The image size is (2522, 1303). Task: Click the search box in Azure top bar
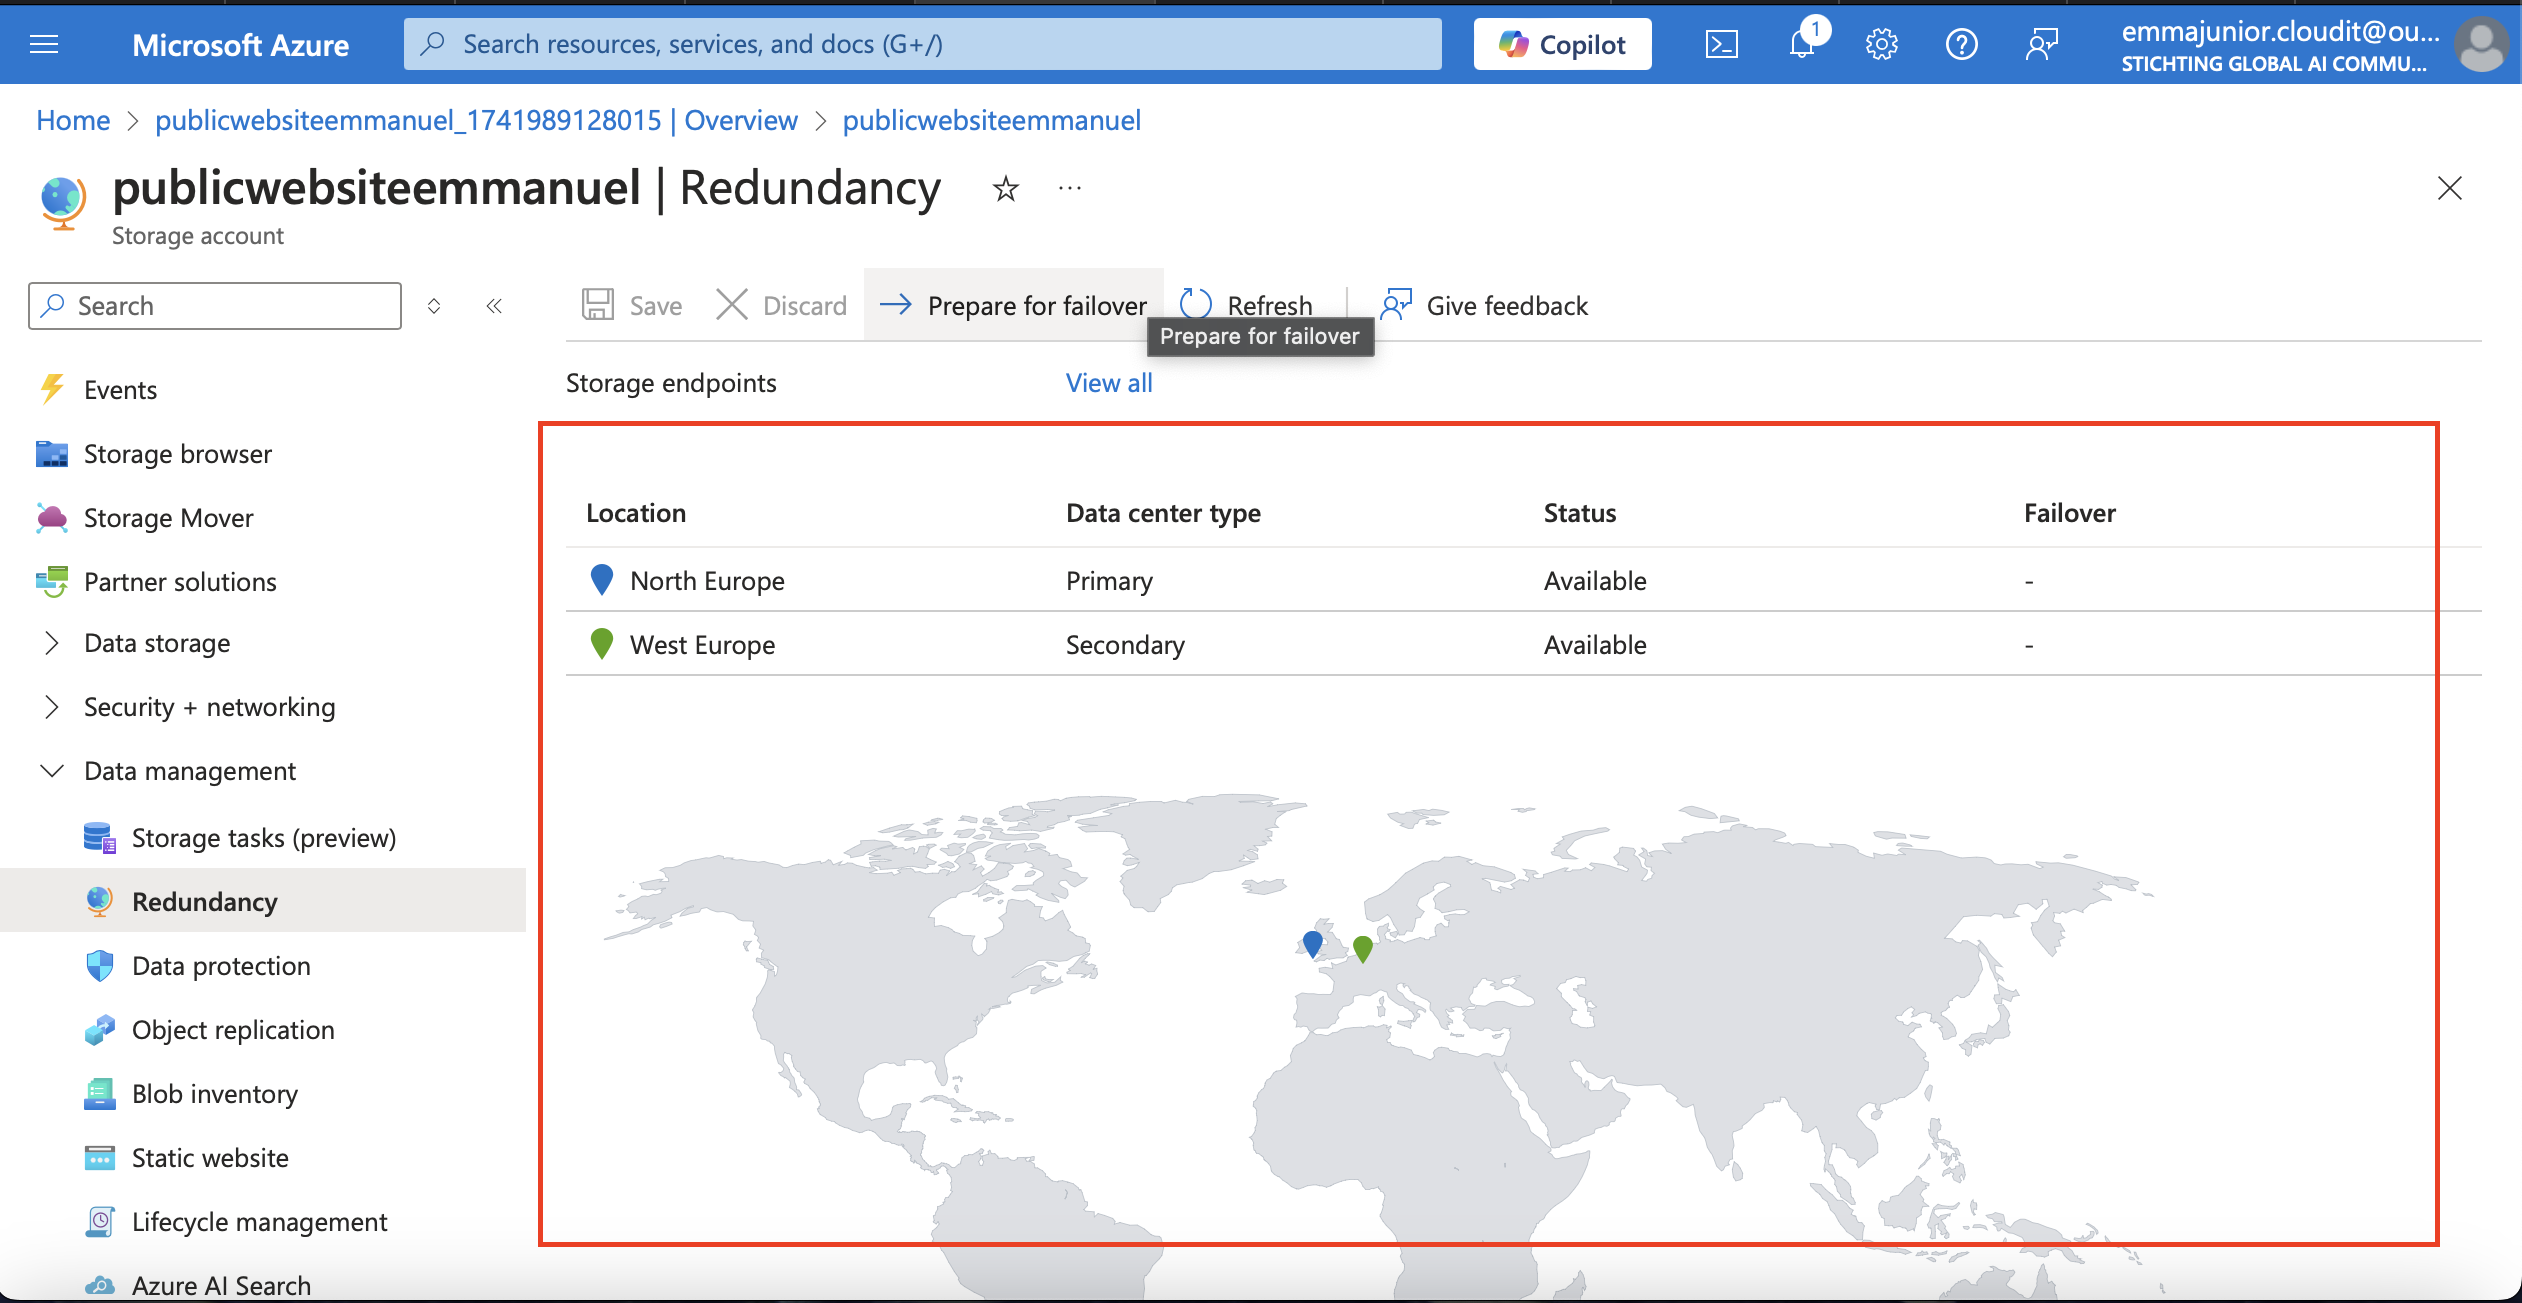tap(922, 44)
